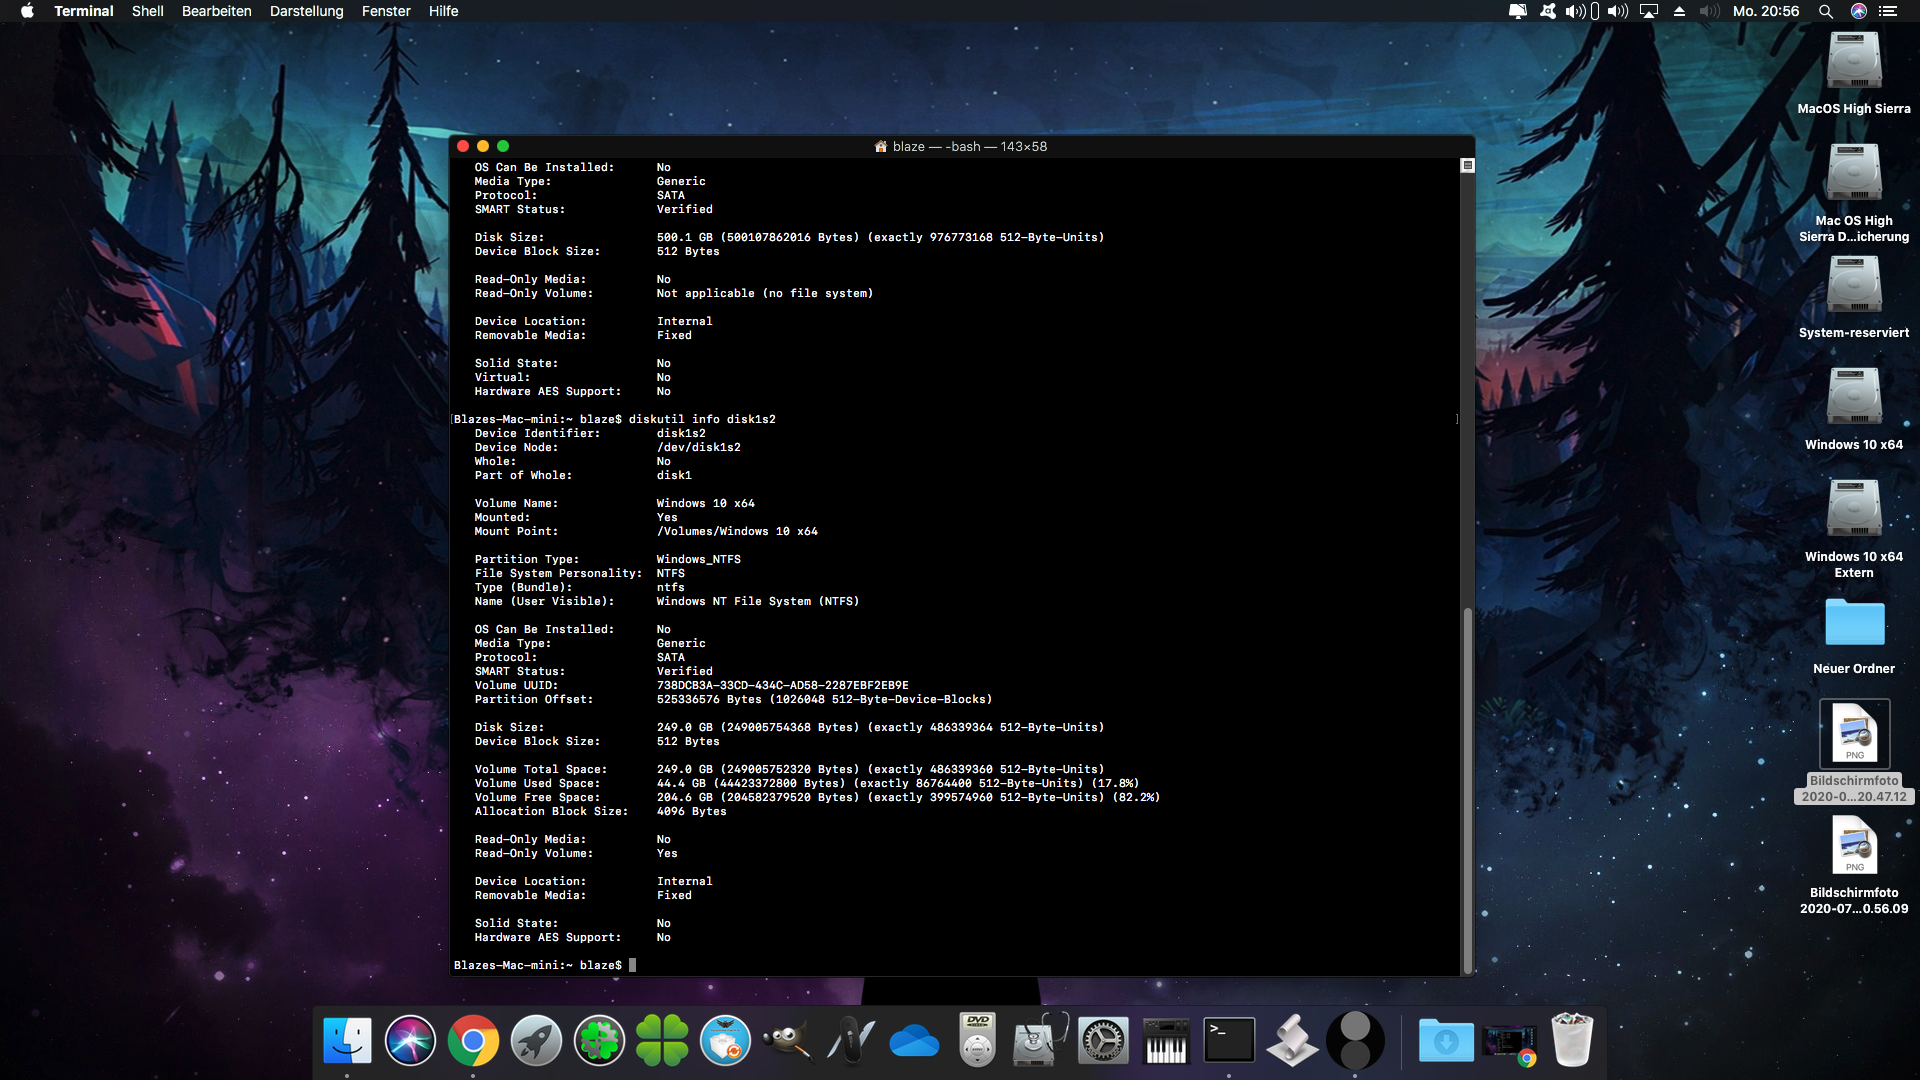The height and width of the screenshot is (1080, 1920).
Task: Open Launchpad rocket icon in dock
Action: tap(536, 1041)
